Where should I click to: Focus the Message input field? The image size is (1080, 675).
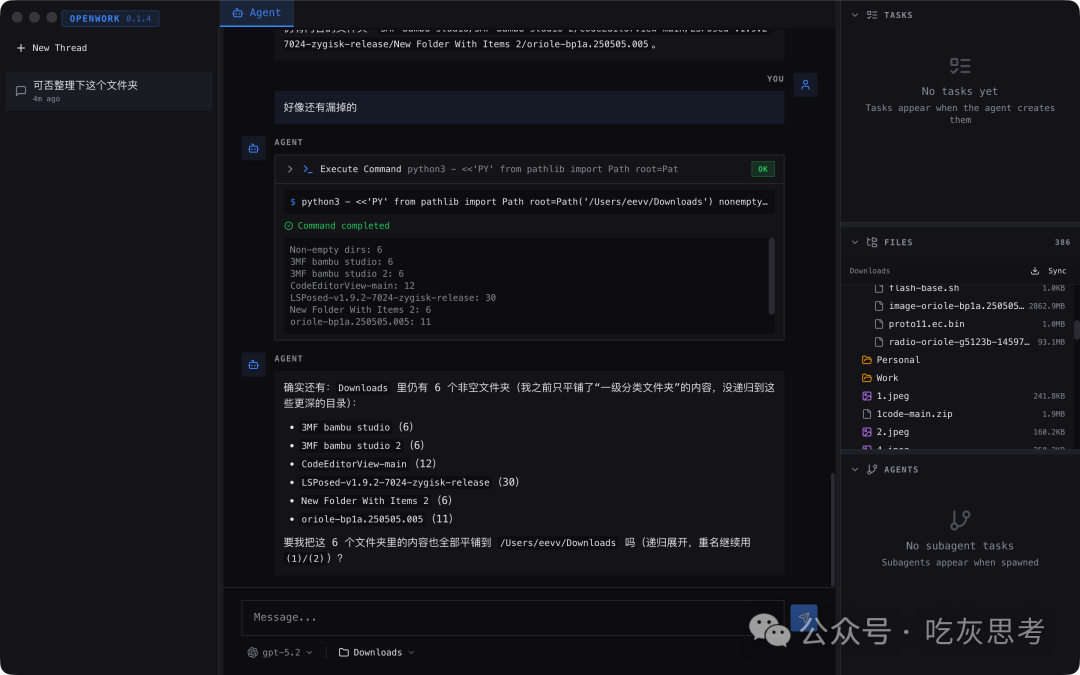[512, 617]
